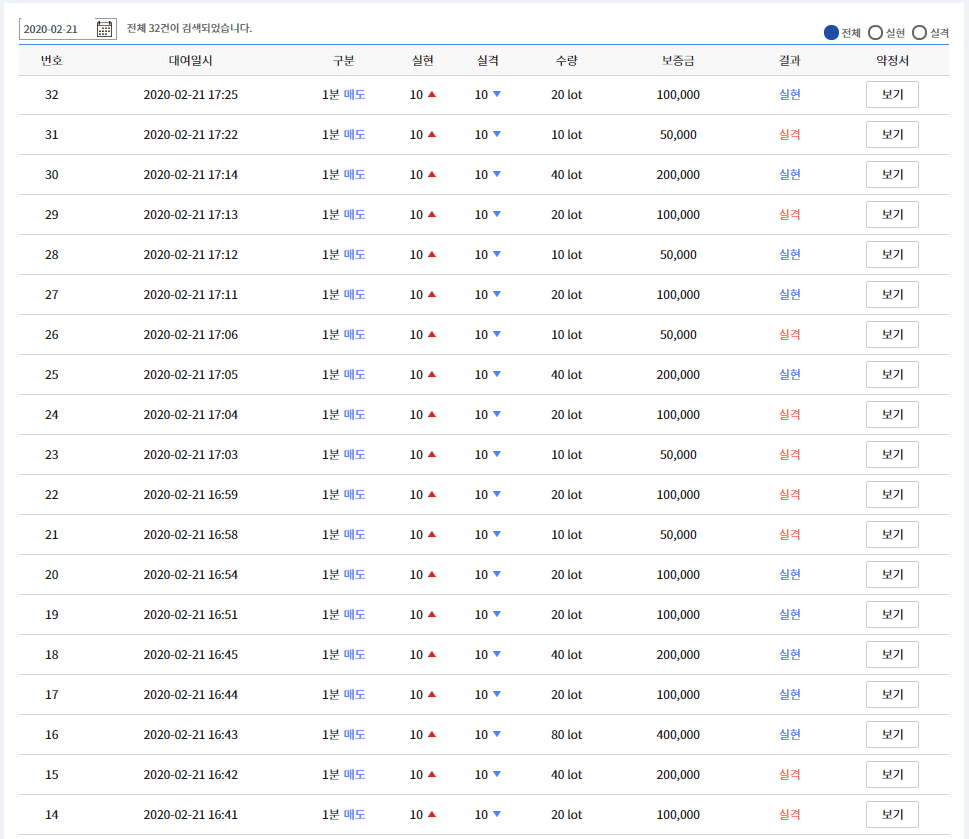
Task: Click row number 14
Action: [x=52, y=814]
